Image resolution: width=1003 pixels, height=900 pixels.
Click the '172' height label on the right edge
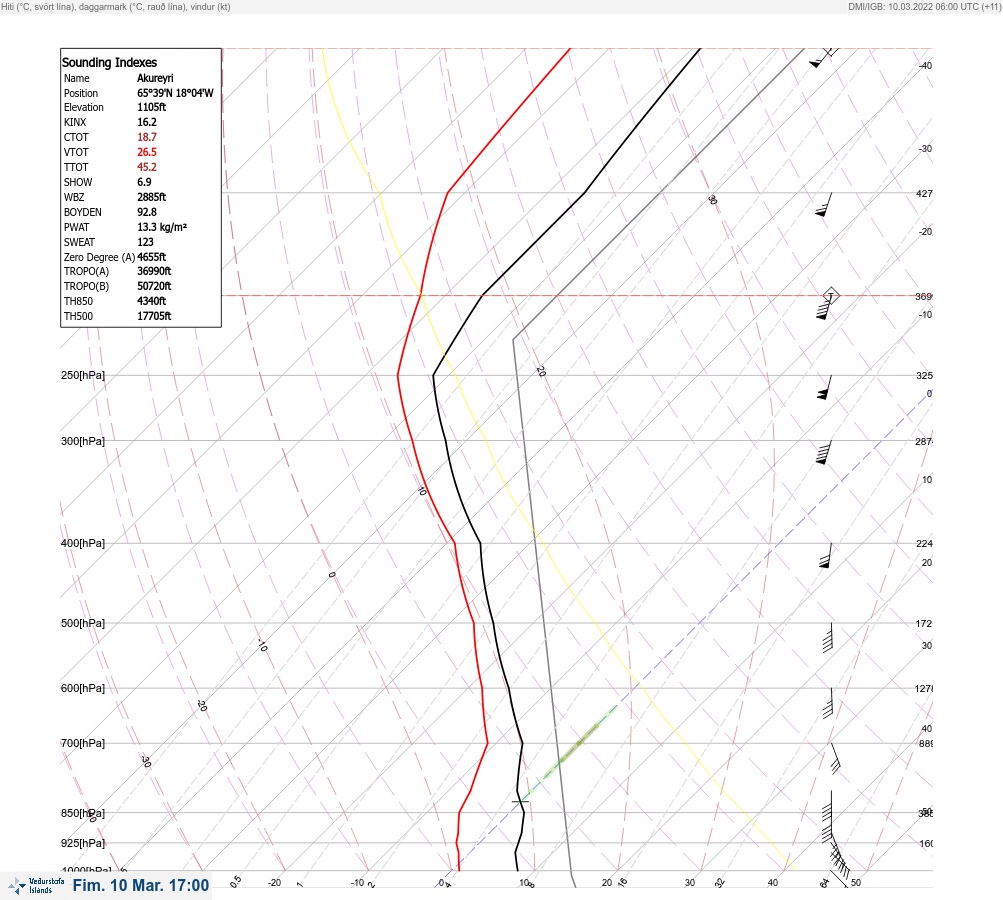pos(924,623)
